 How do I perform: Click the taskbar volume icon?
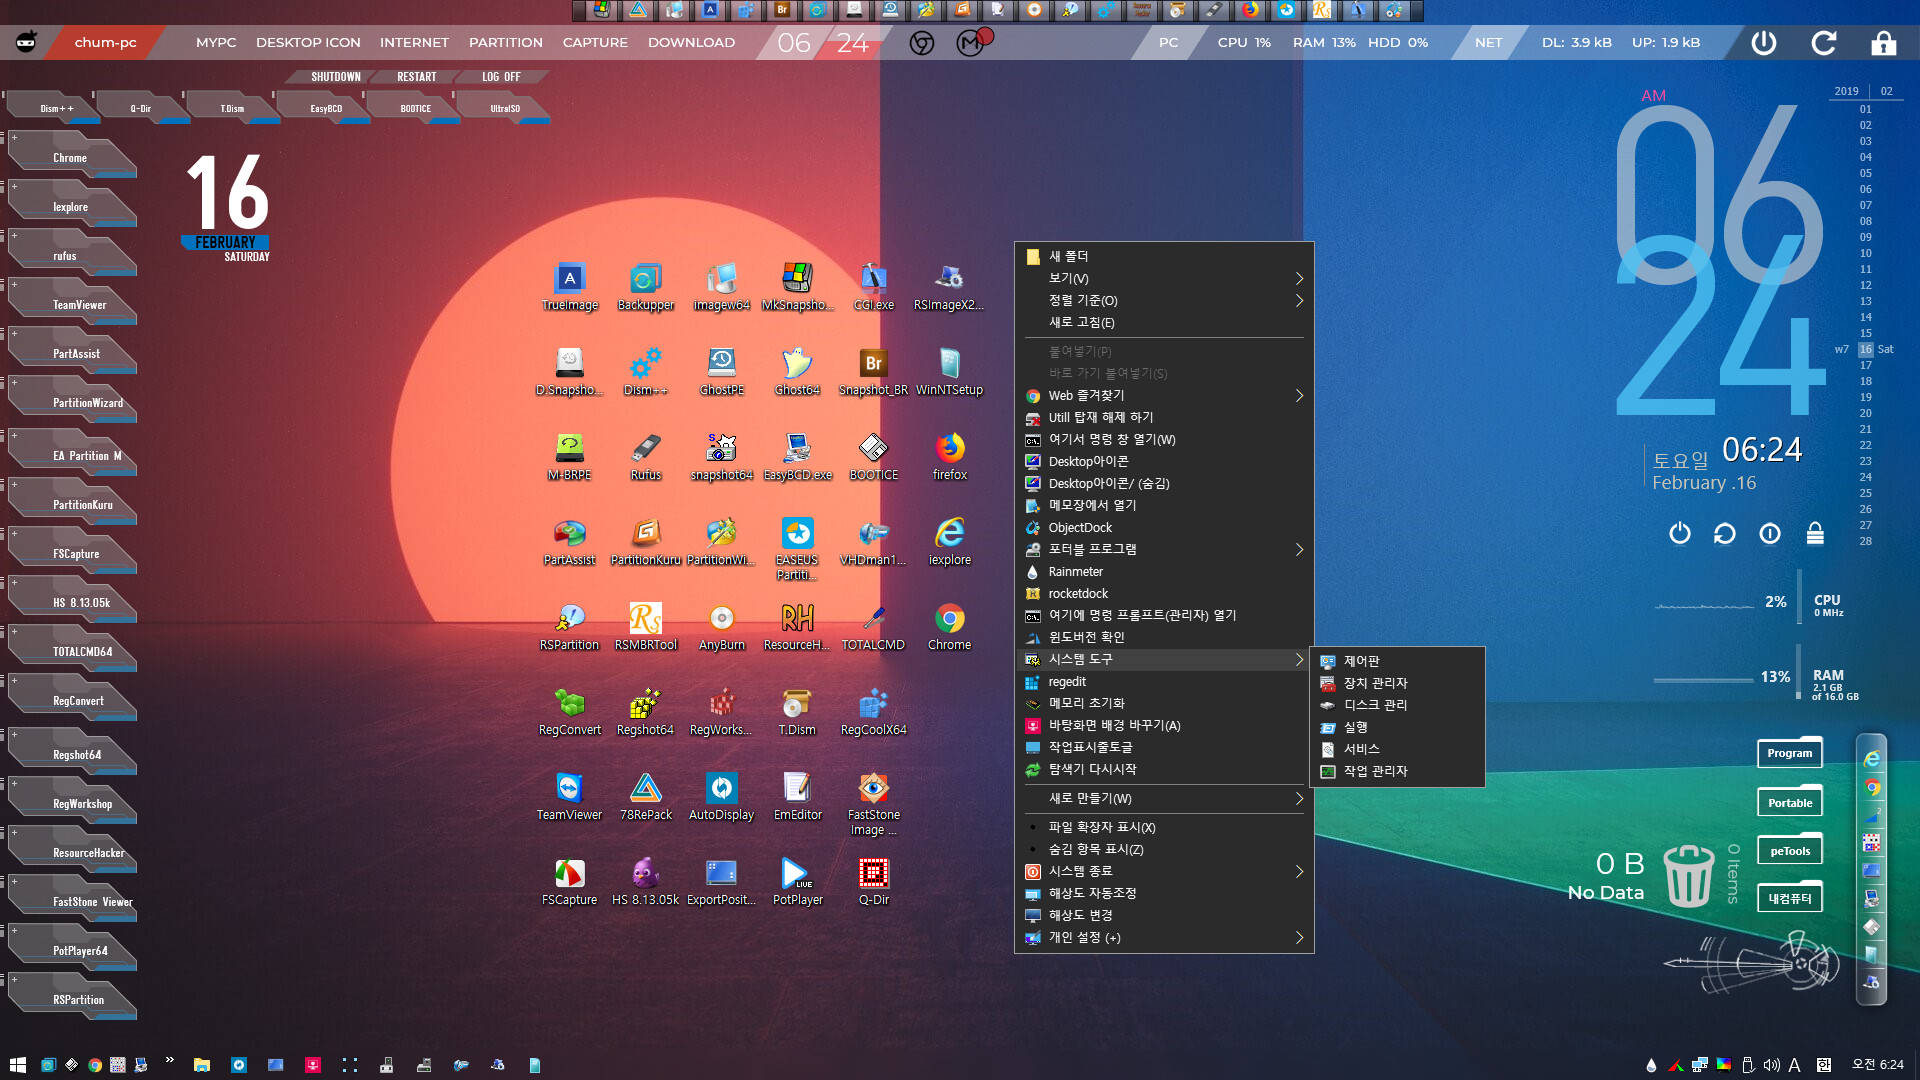click(1771, 1065)
